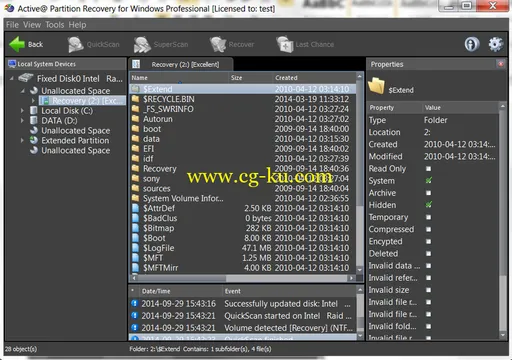This screenshot has width=512, height=360.
Task: Click file list vertical scrollbar down arrow
Action: pyautogui.click(x=359, y=269)
